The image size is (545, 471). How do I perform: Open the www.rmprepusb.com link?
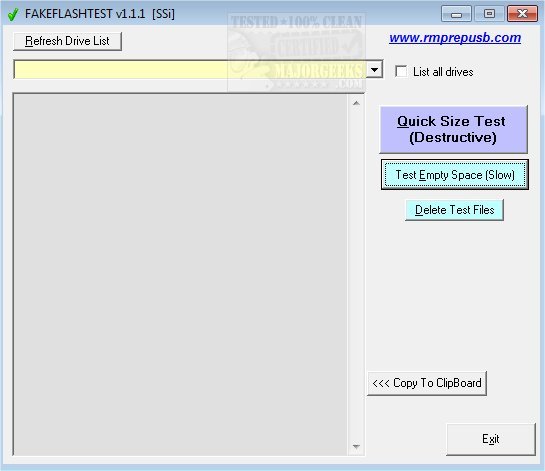[455, 38]
